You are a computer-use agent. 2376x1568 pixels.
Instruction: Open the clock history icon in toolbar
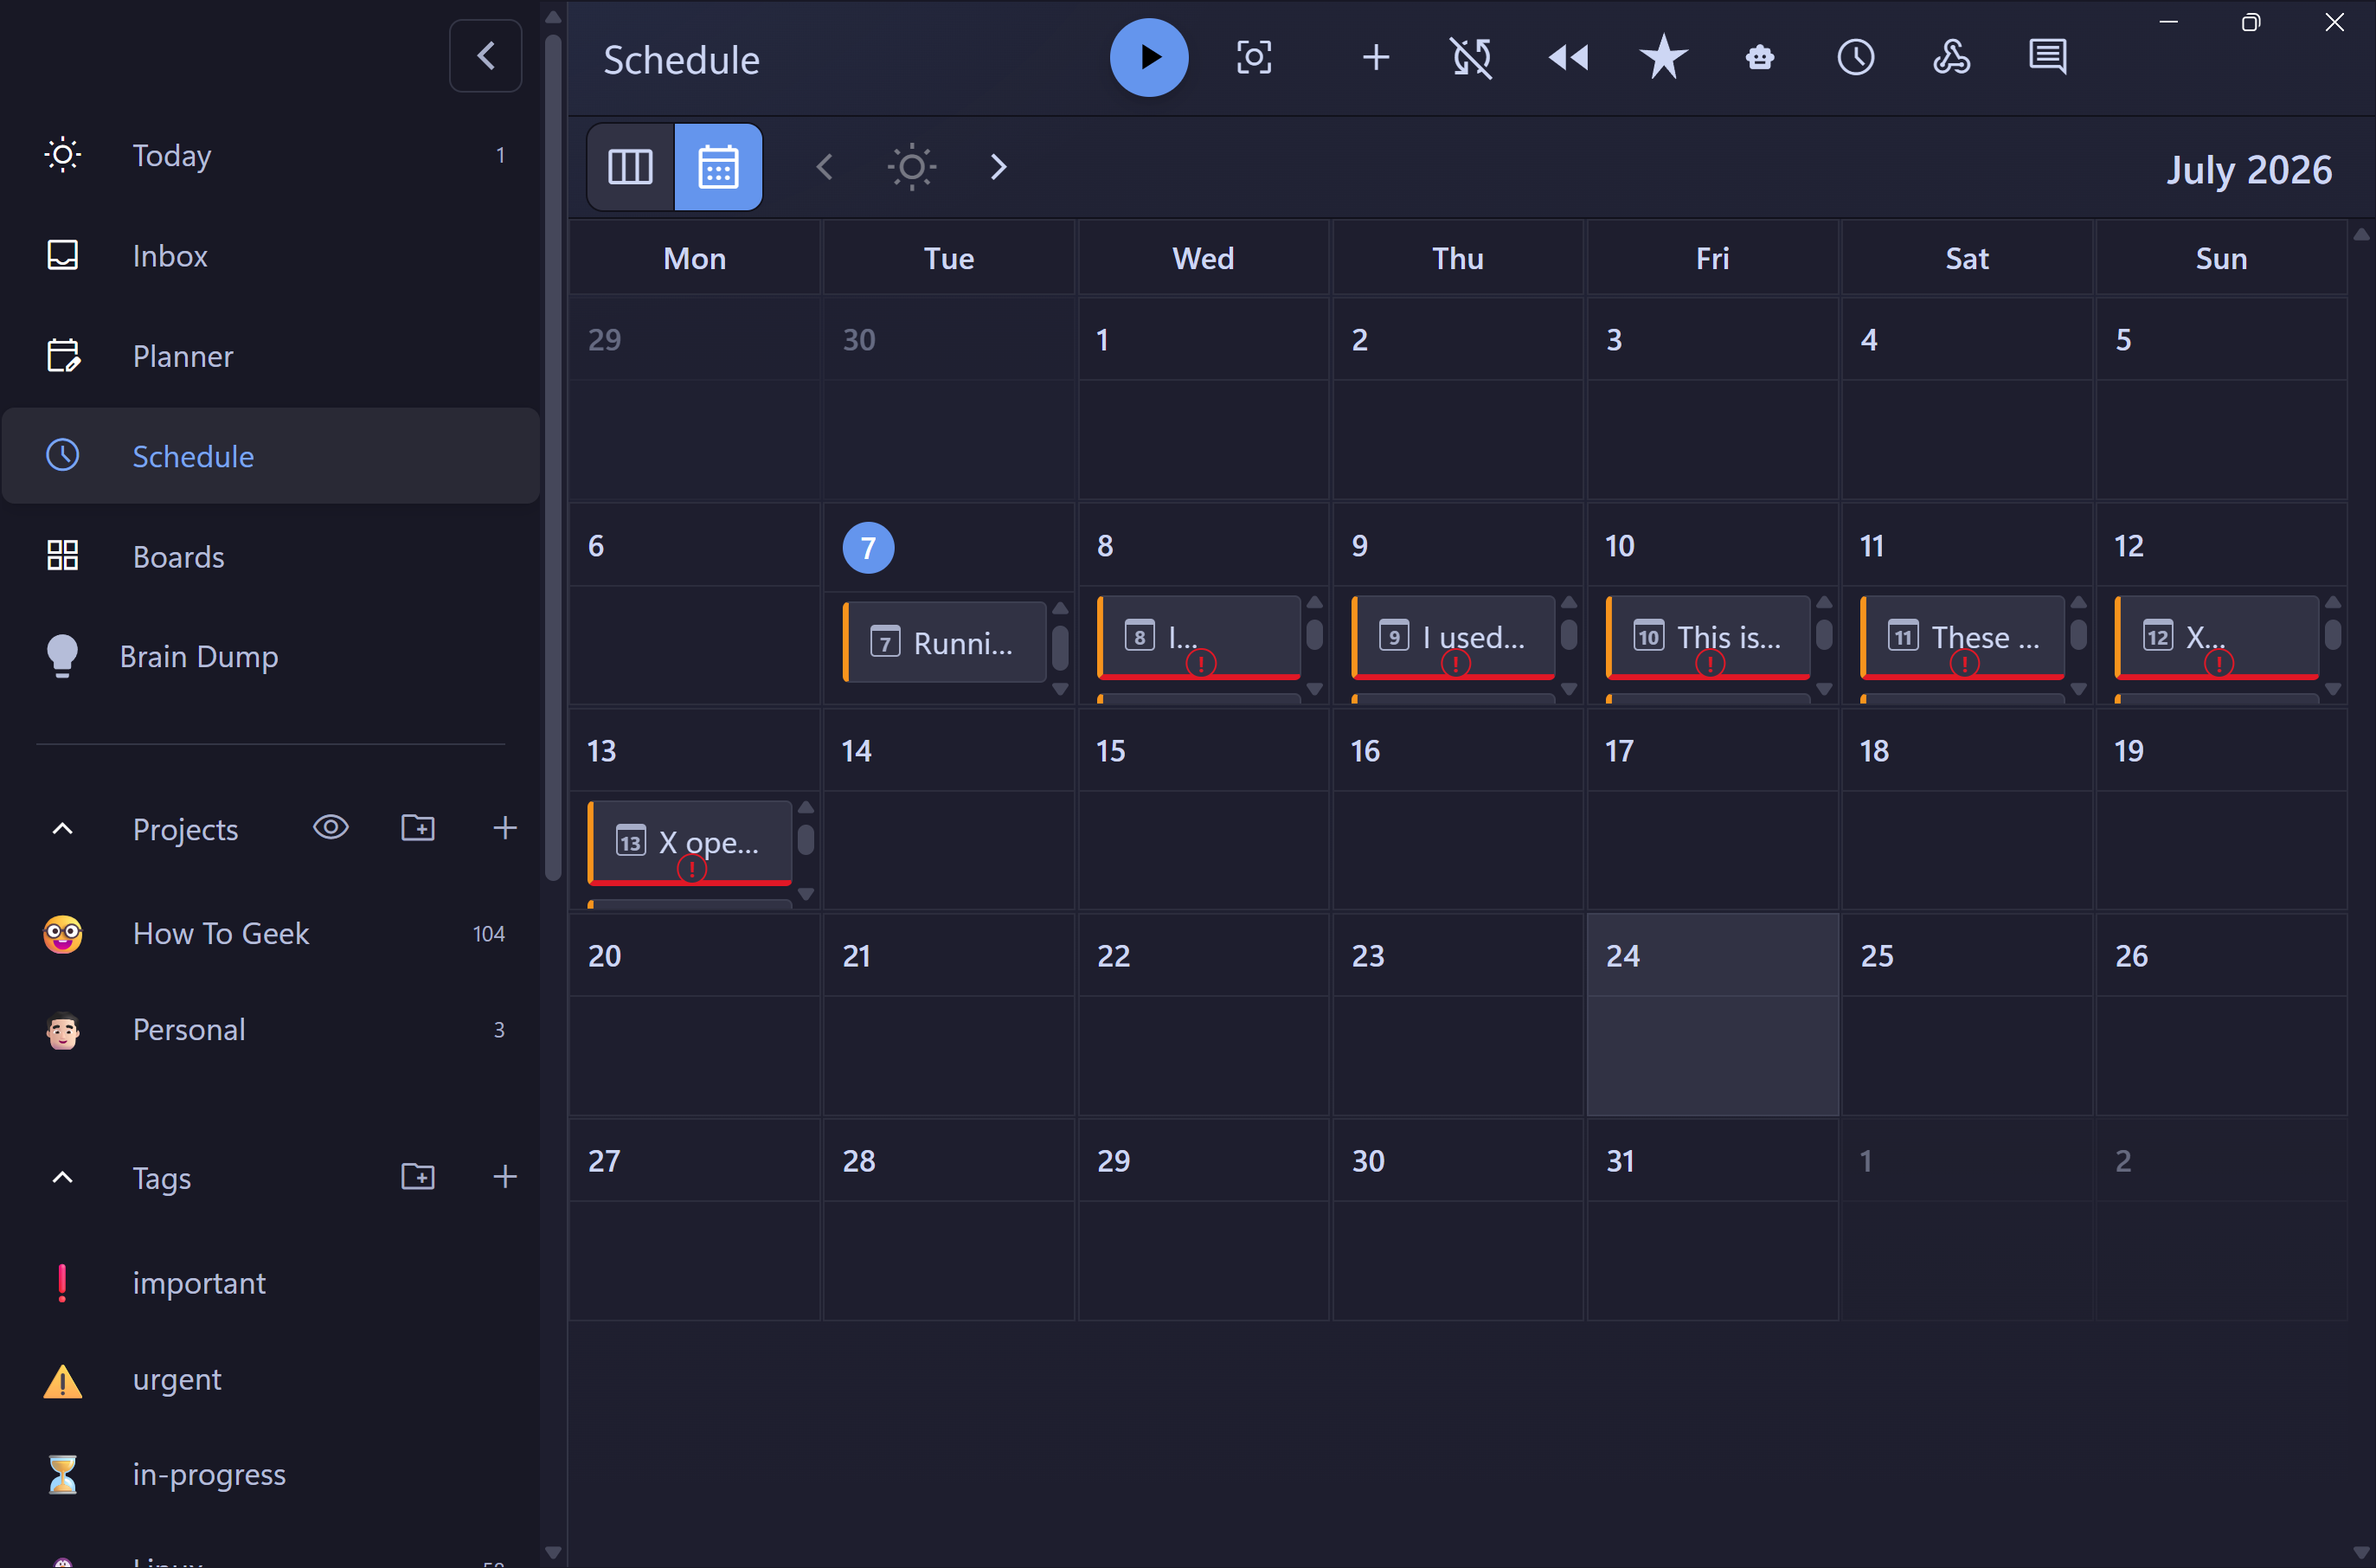(1856, 58)
